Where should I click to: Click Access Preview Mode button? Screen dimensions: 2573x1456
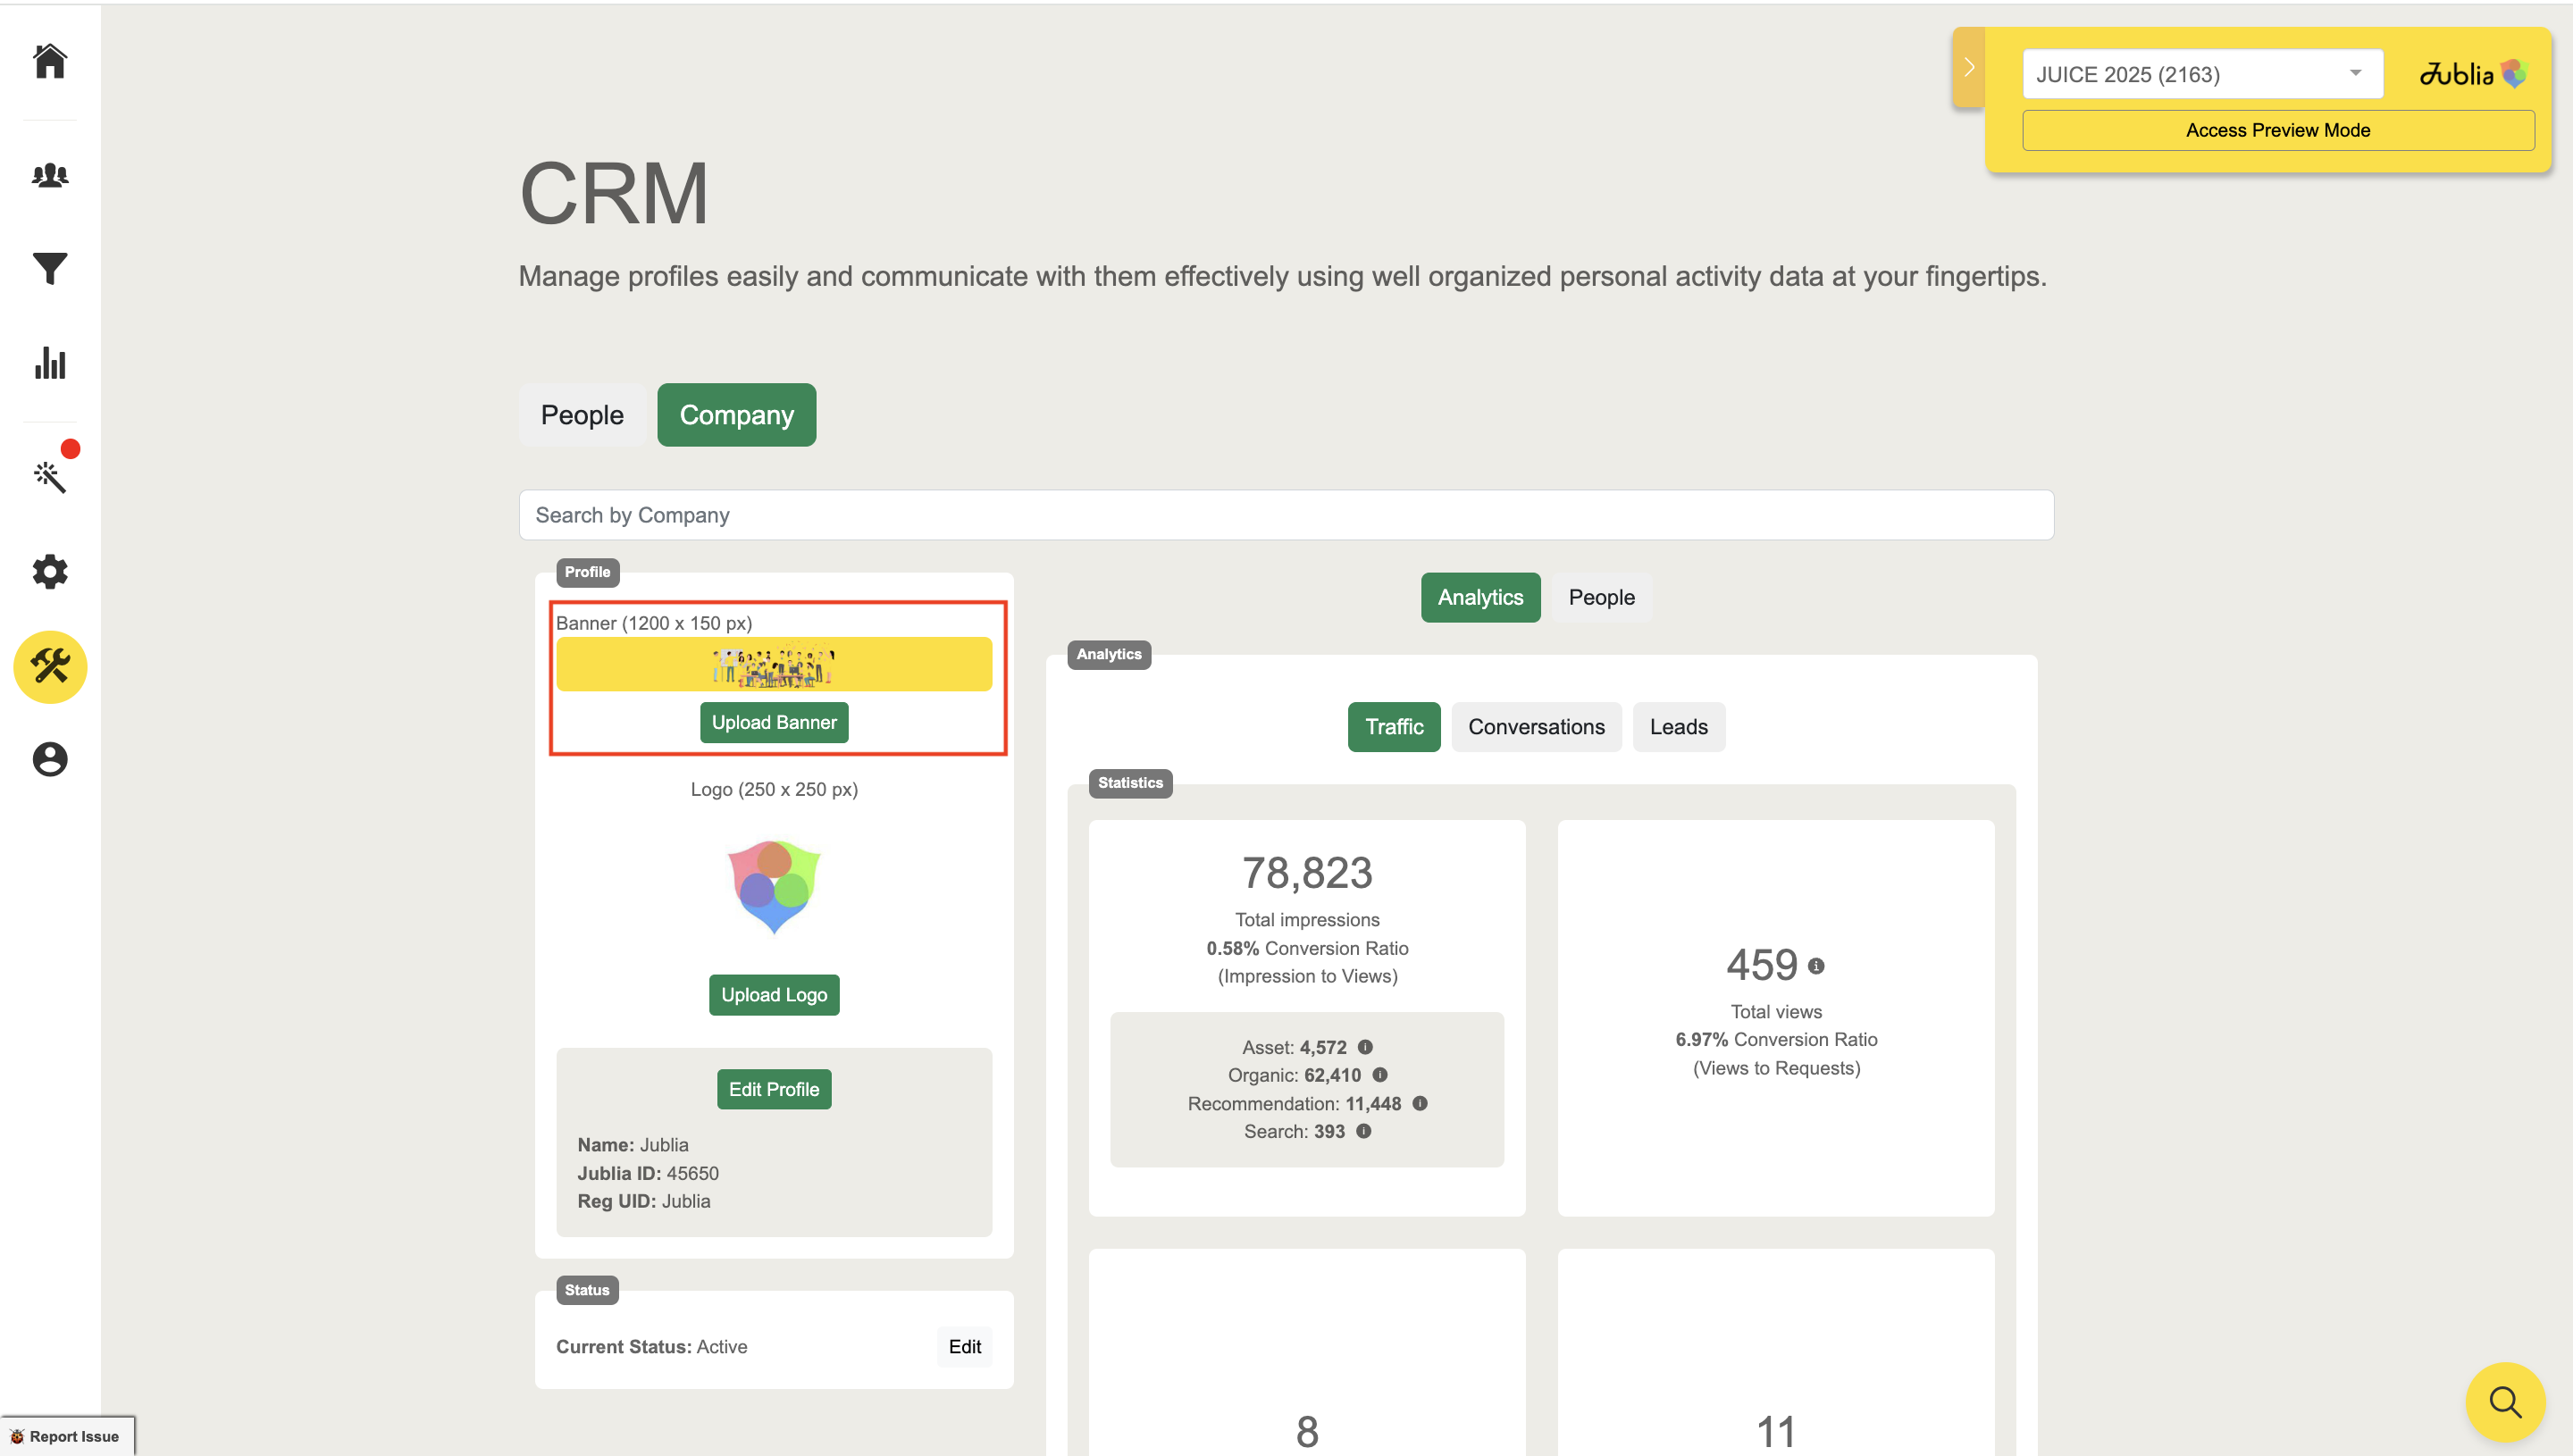point(2277,130)
